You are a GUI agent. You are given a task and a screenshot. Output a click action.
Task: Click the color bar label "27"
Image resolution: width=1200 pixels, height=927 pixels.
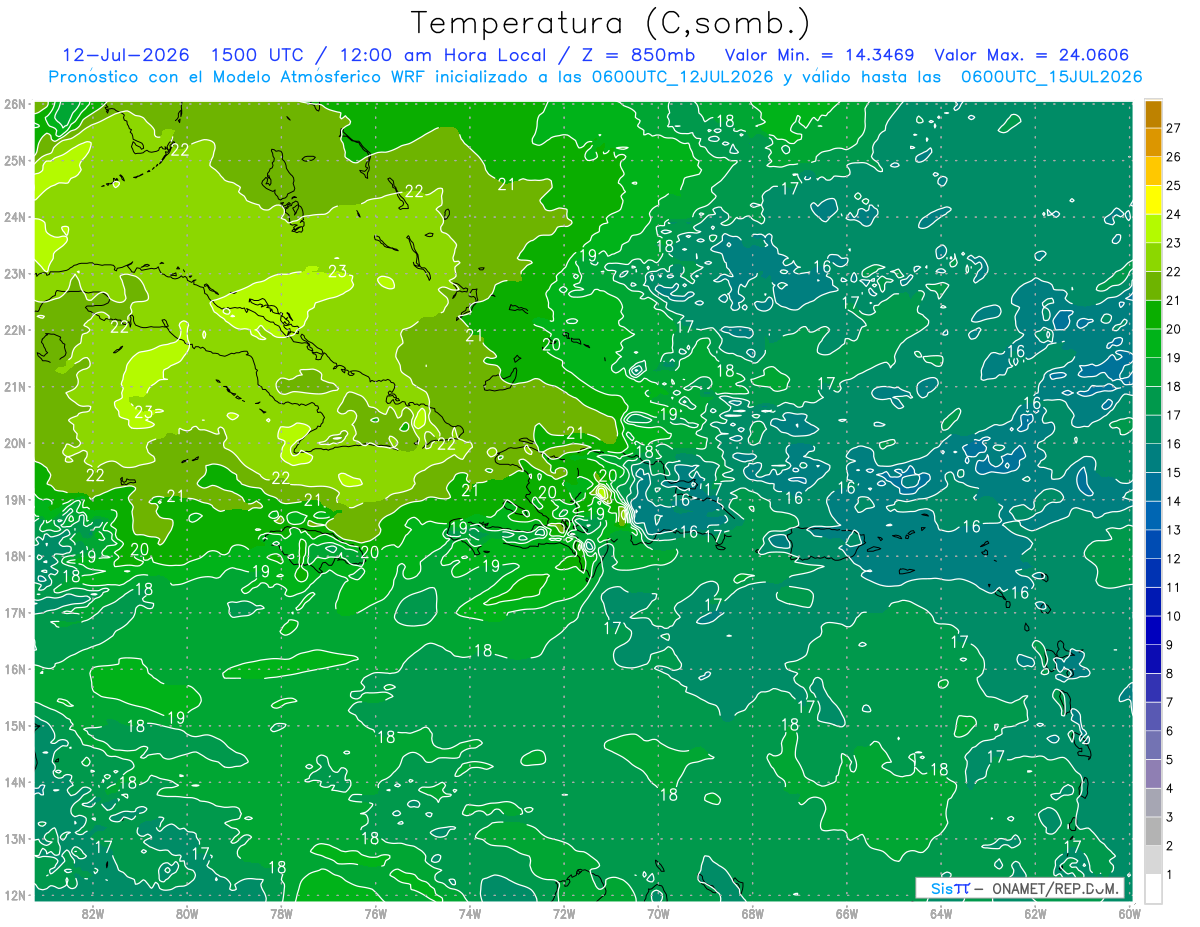click(1174, 128)
